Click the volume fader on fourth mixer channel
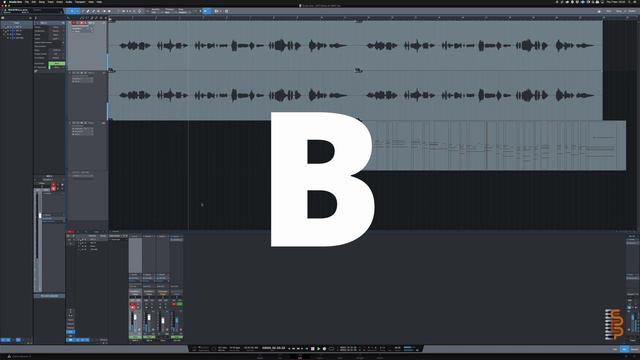 (x=177, y=320)
